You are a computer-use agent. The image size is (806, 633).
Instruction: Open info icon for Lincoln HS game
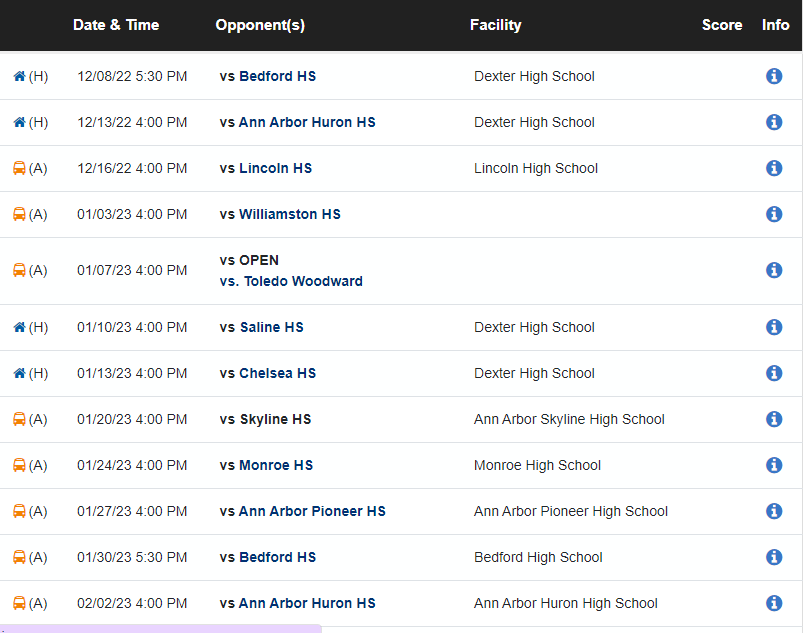773,168
